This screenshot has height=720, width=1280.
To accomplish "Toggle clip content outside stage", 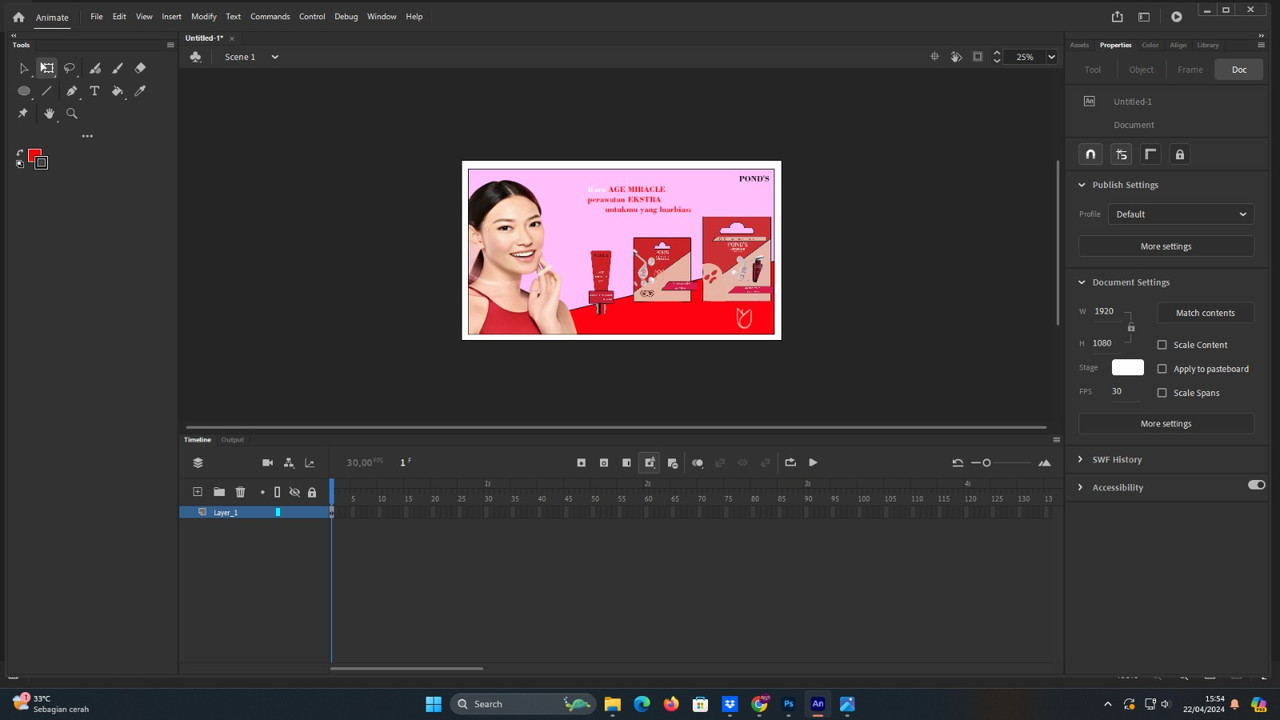I will tap(978, 57).
